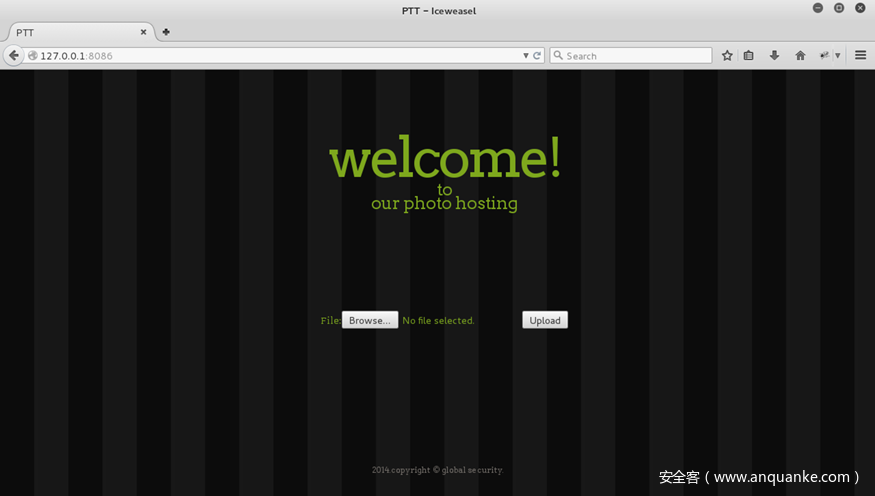Expand the extension dropdown arrow
The image size is (875, 496).
(x=838, y=55)
